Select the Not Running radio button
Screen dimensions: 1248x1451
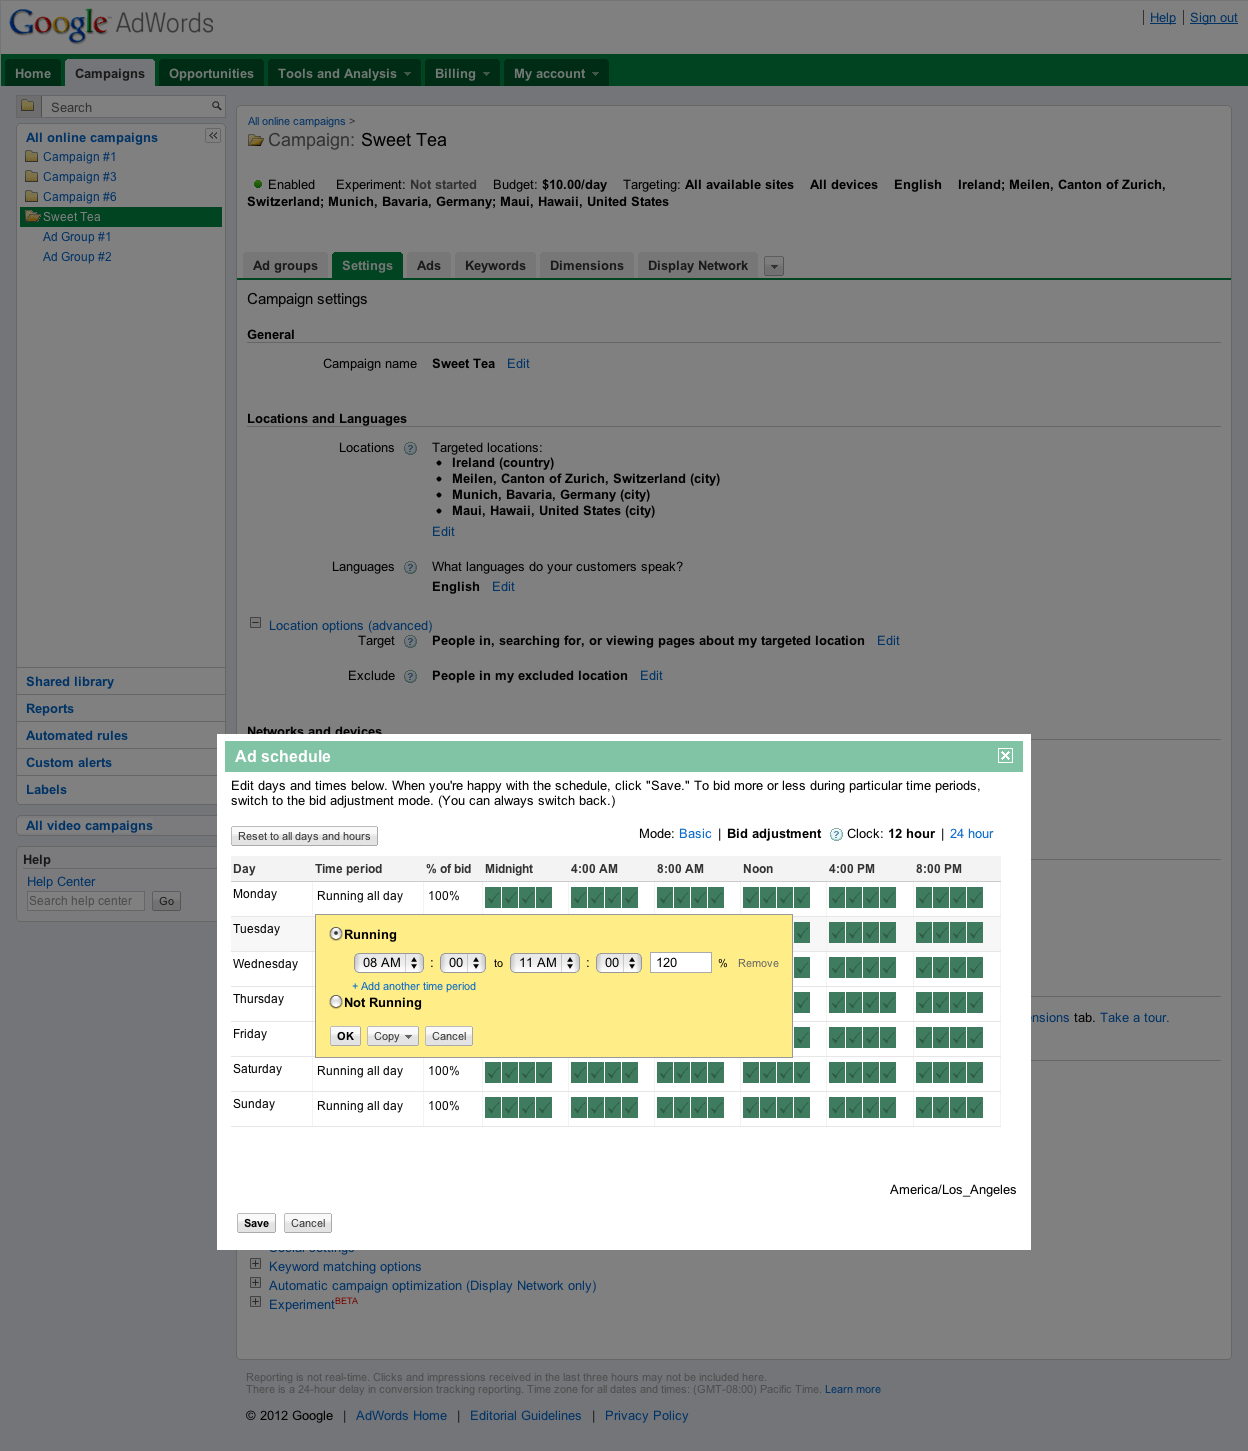click(x=336, y=1002)
